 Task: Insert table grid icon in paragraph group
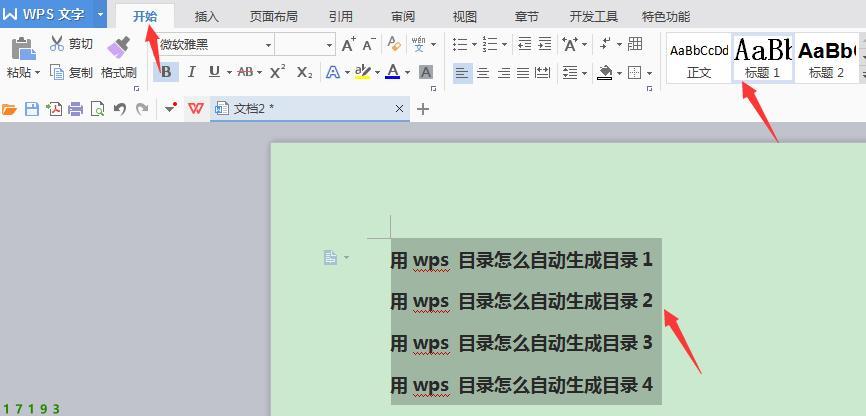click(635, 44)
